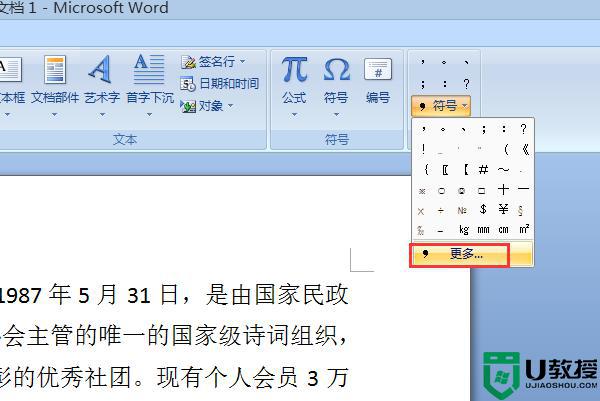Click the 编号 number insert icon

378,70
